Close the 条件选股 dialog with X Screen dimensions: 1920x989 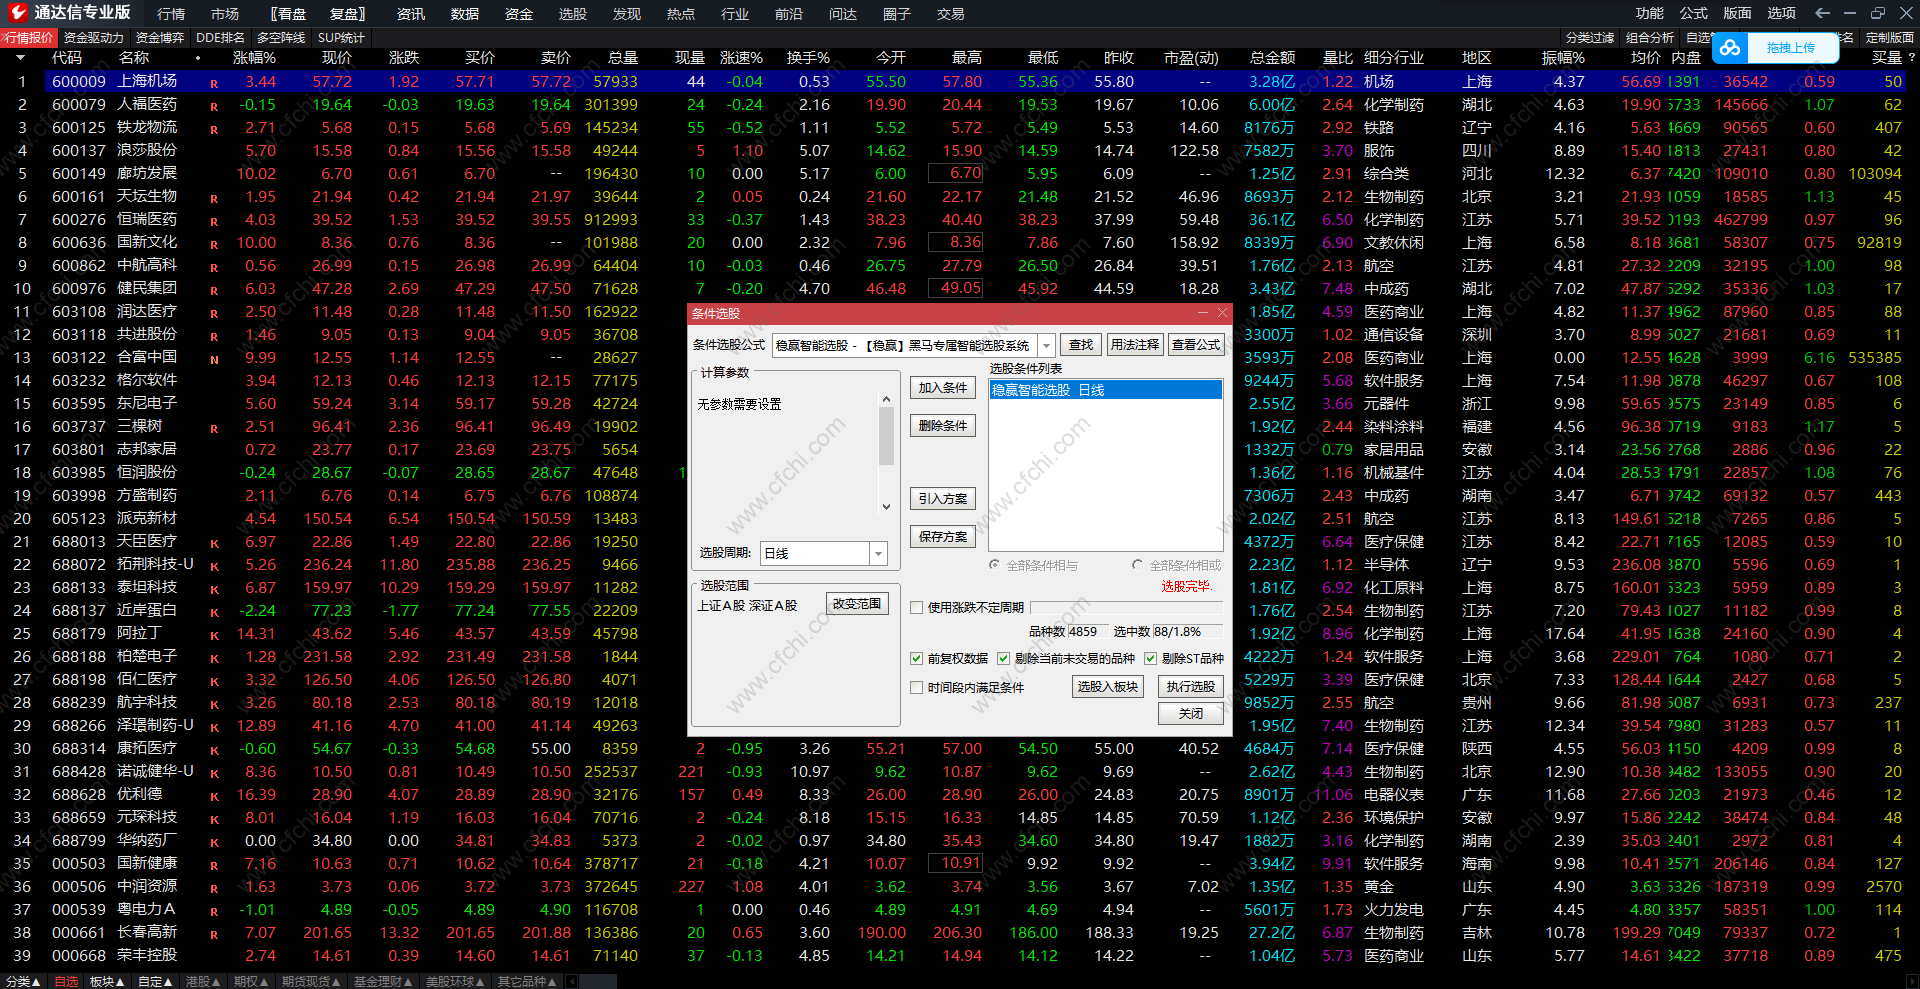point(1222,313)
